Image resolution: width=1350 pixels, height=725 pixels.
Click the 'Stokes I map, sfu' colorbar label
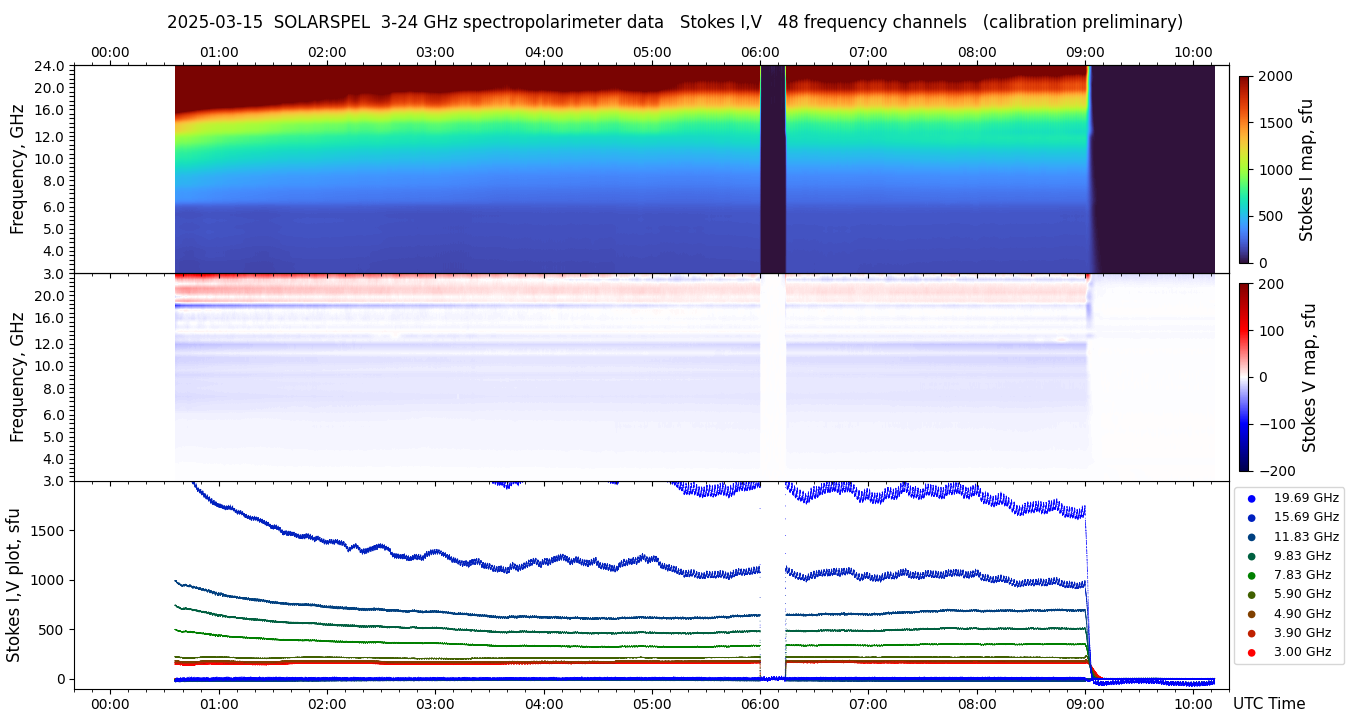[1306, 170]
